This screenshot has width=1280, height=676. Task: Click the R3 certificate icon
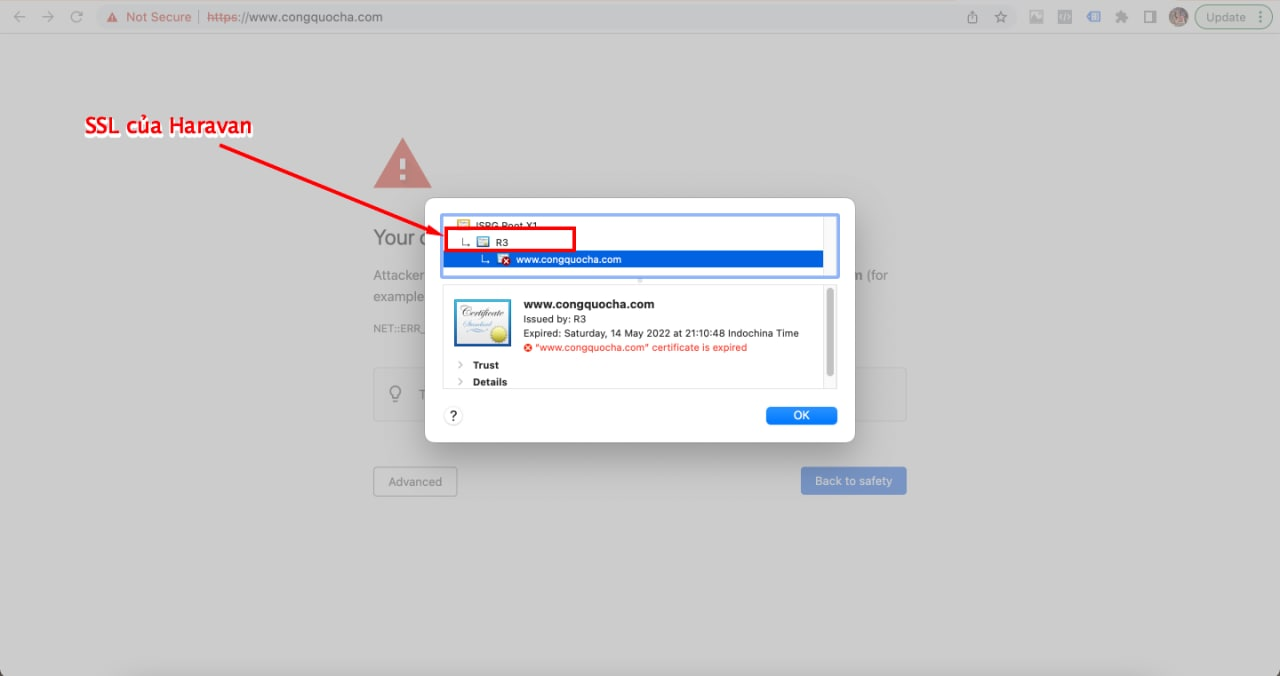(483, 242)
